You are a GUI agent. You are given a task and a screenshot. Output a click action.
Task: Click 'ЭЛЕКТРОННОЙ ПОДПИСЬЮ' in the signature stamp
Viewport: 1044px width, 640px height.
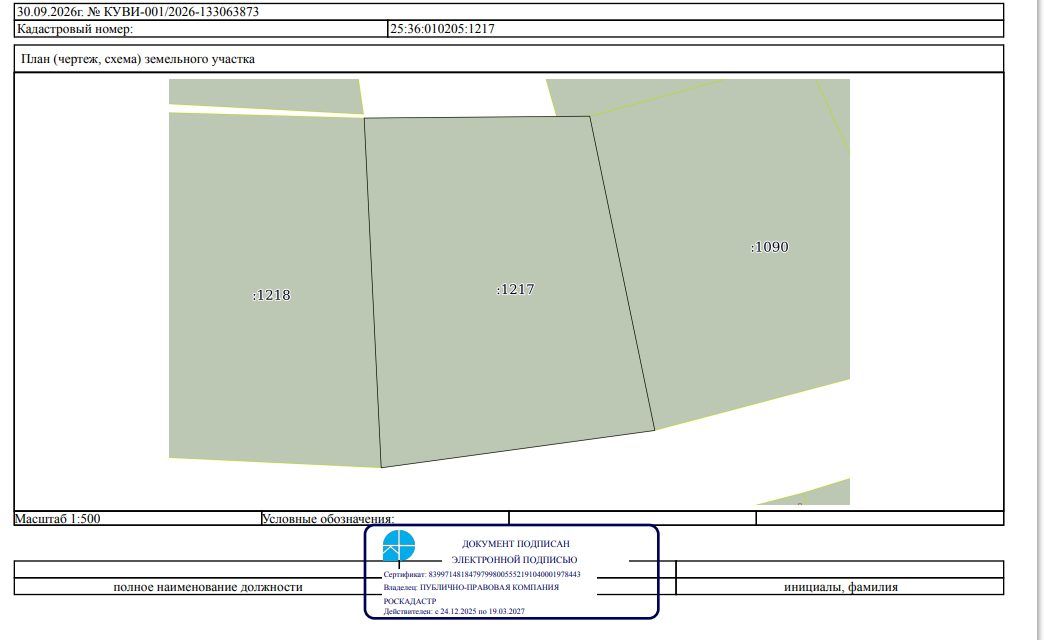click(515, 559)
